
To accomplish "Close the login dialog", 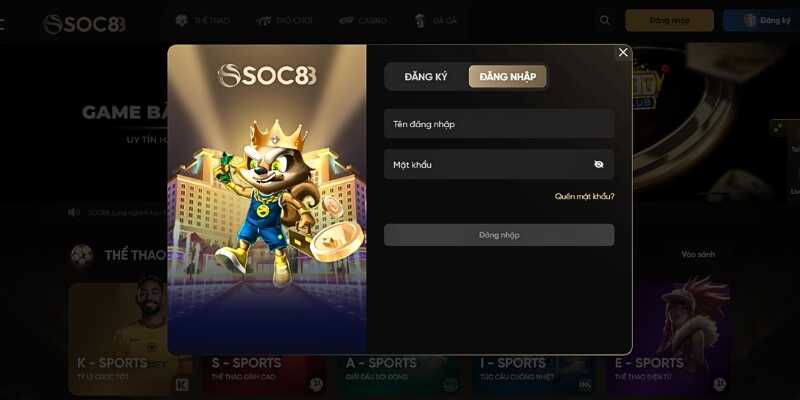I will pos(623,53).
